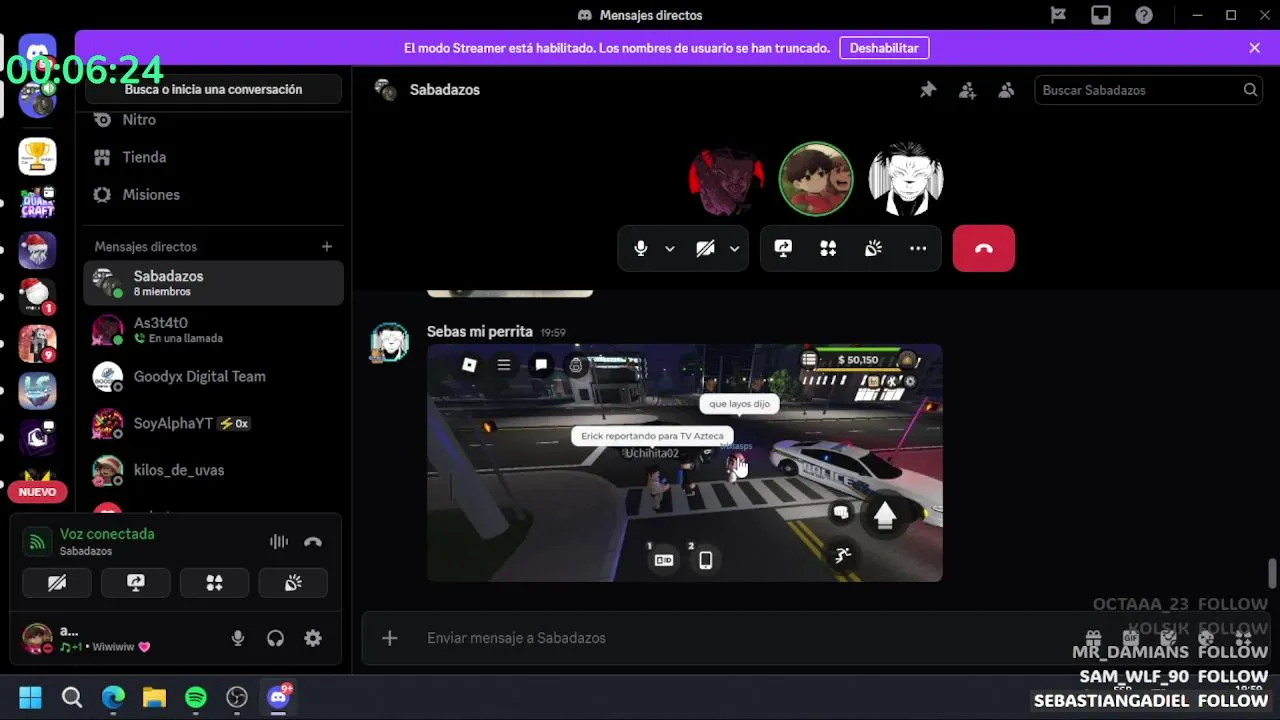Disable Streamer mode with Deshabilitar button
Viewport: 1280px width, 720px height.
tap(884, 48)
